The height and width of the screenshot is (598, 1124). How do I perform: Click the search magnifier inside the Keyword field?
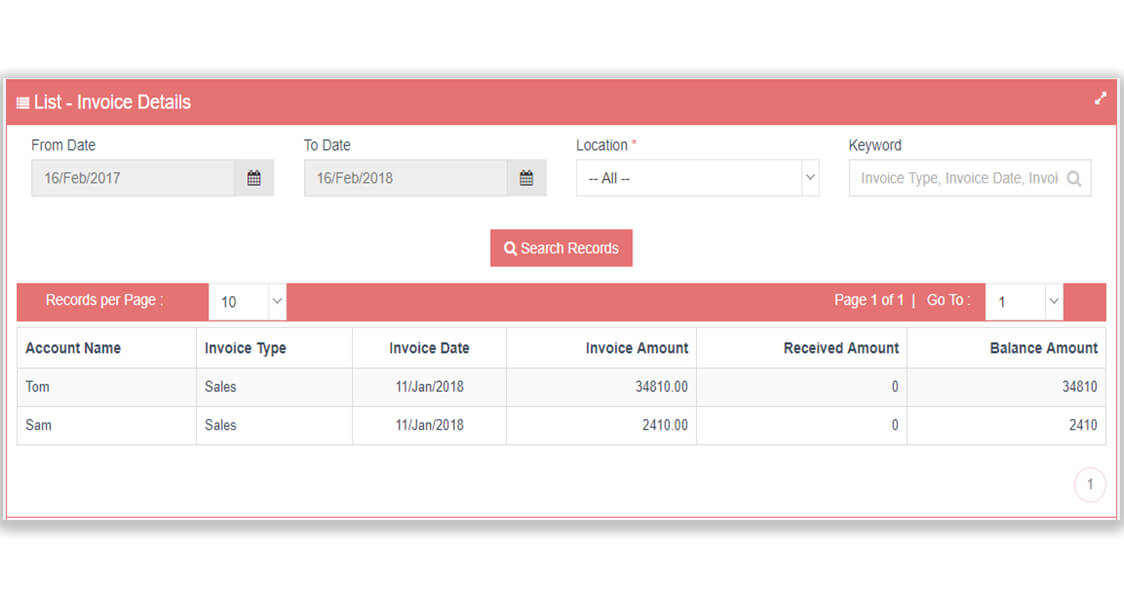1073,178
